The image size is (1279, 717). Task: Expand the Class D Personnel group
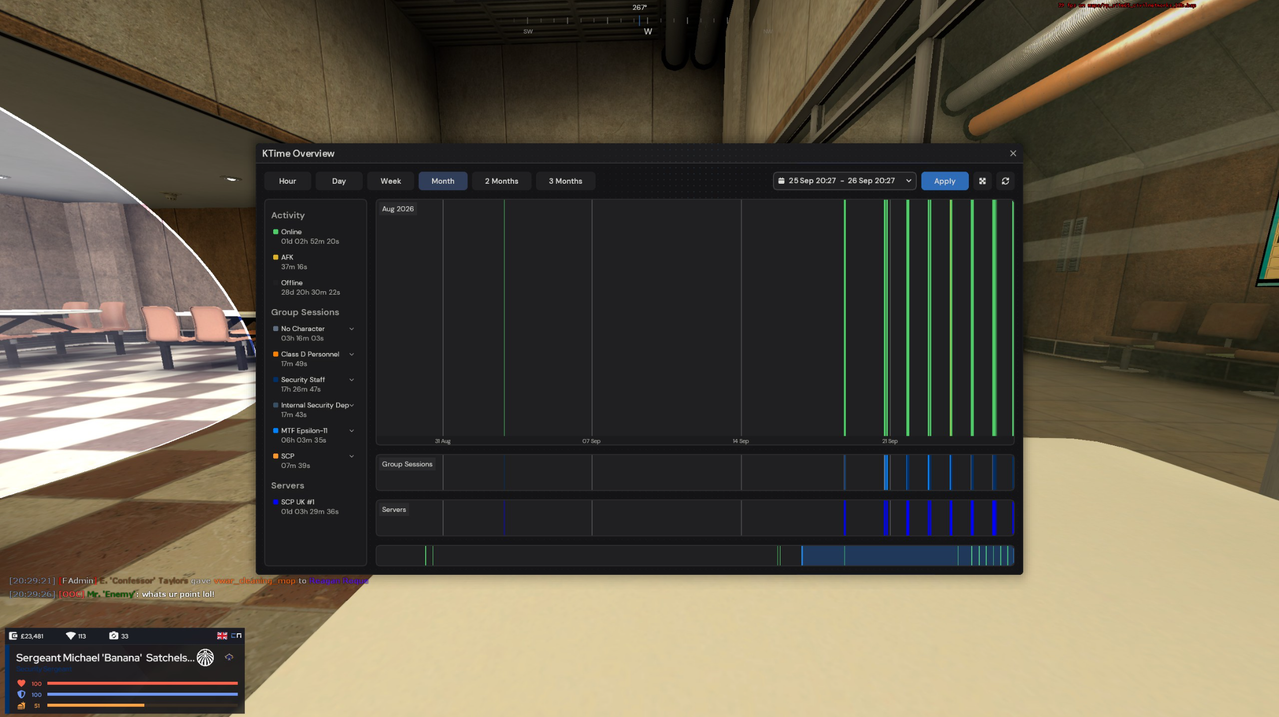(351, 354)
